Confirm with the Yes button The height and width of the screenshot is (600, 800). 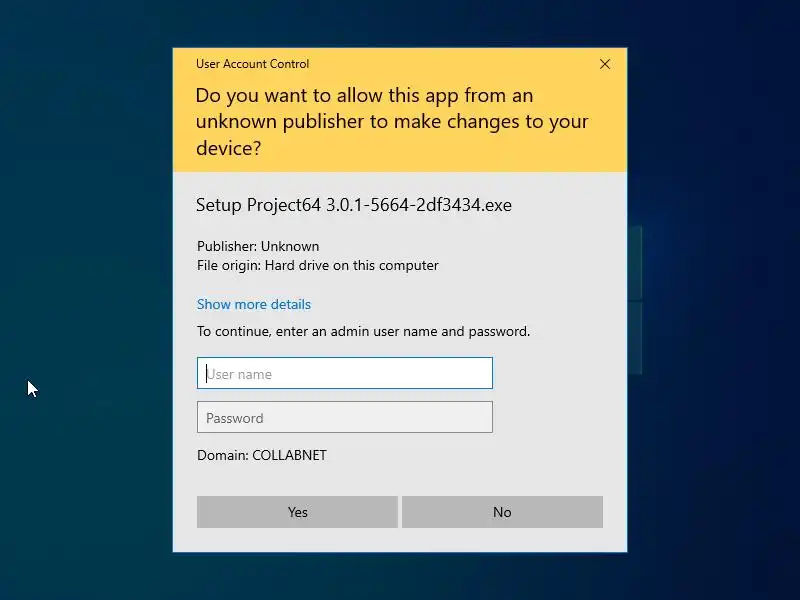(297, 512)
